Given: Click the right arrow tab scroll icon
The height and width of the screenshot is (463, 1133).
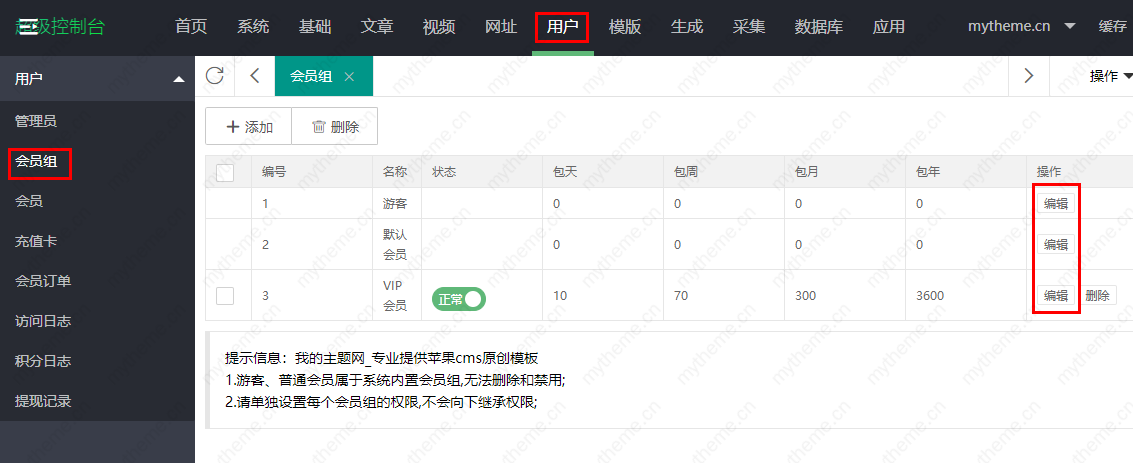Looking at the screenshot, I should [x=1028, y=76].
